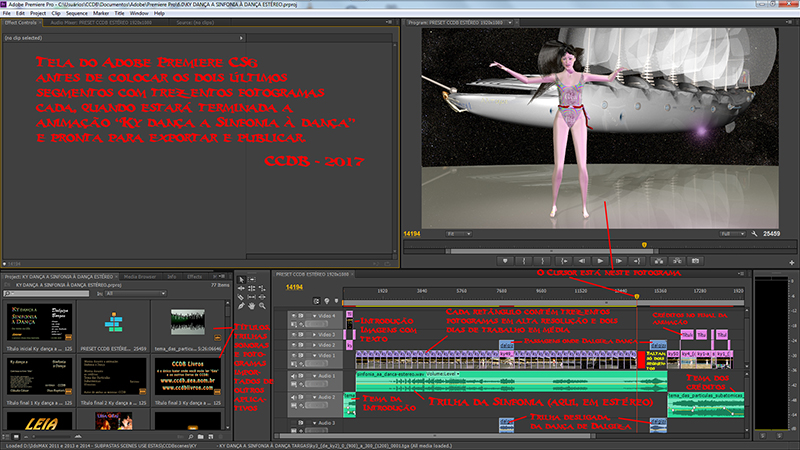800x450 pixels.
Task: Open Program monitor settings wrench
Action: coord(755,234)
